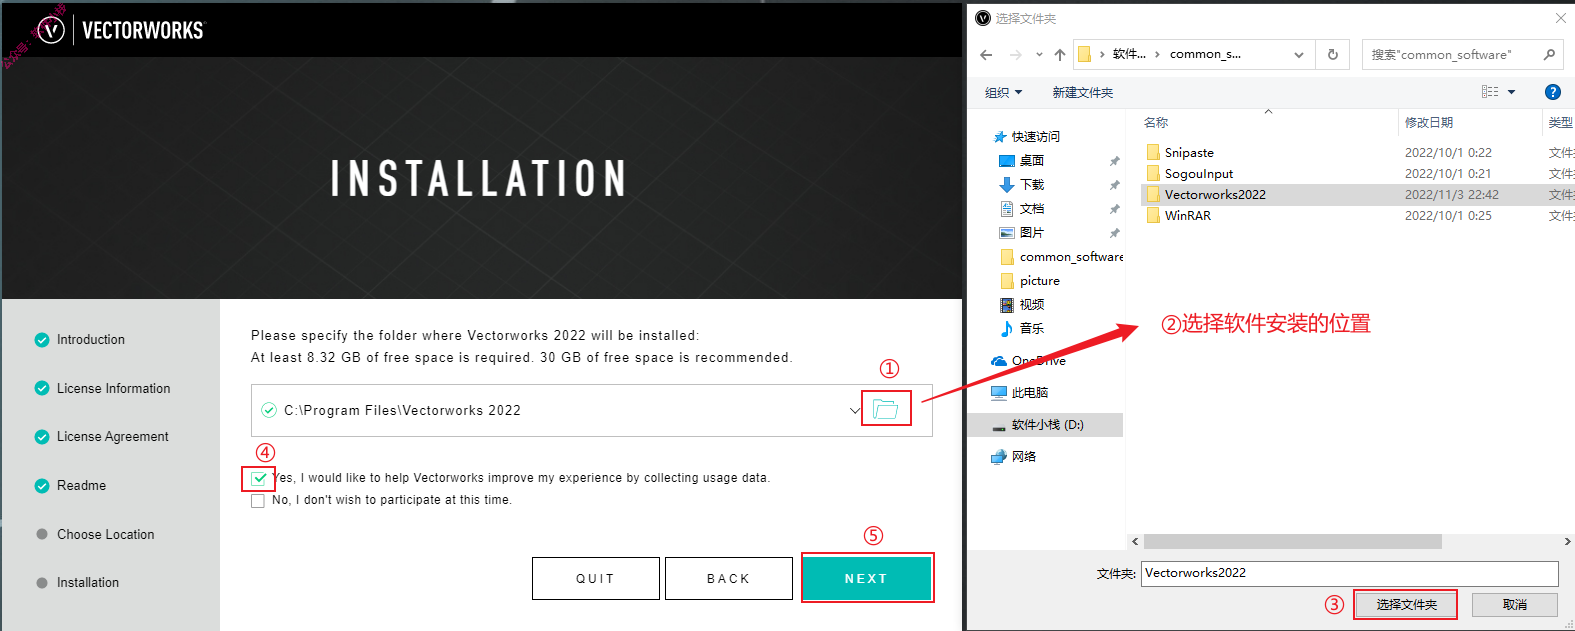Image resolution: width=1575 pixels, height=631 pixels.
Task: Open 文档 in quick access
Action: coord(1032,209)
